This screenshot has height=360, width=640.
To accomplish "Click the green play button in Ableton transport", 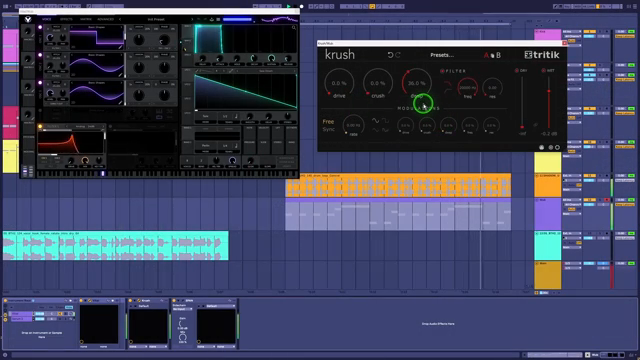I will [x=289, y=7].
